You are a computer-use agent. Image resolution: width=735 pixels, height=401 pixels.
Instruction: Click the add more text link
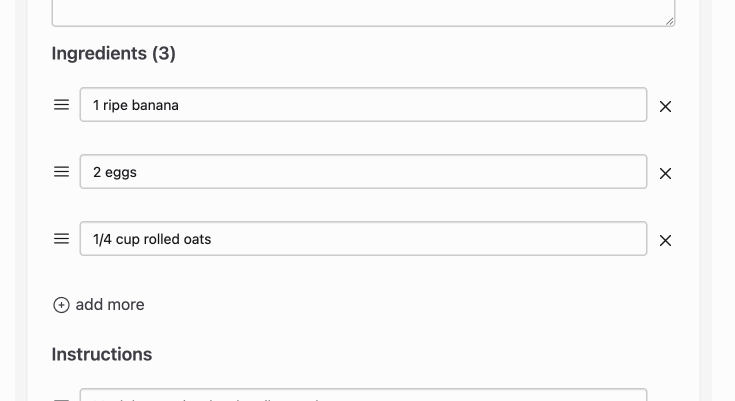(110, 305)
